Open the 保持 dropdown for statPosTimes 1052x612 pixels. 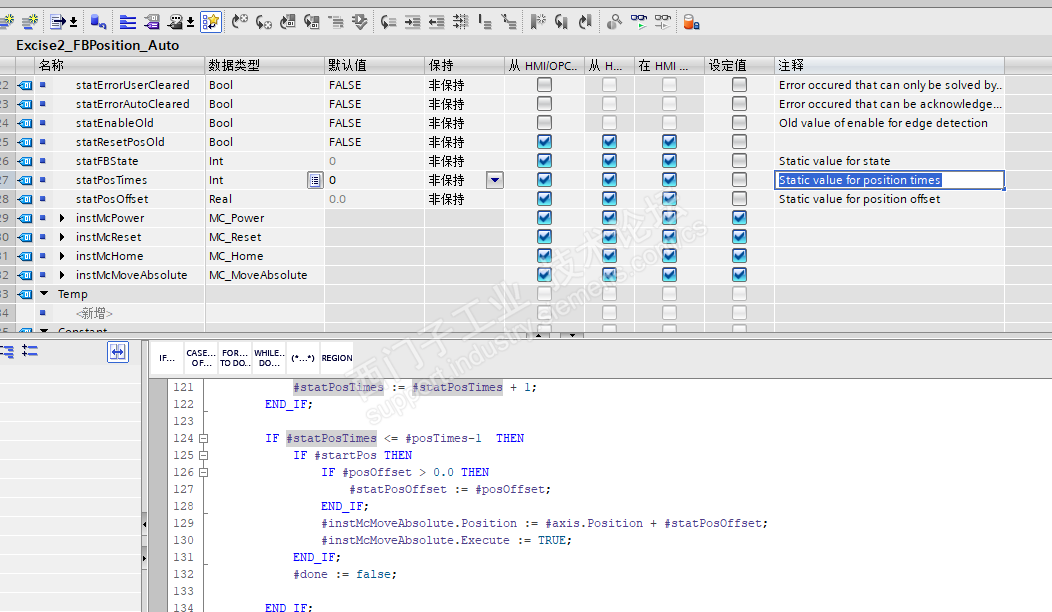point(494,180)
